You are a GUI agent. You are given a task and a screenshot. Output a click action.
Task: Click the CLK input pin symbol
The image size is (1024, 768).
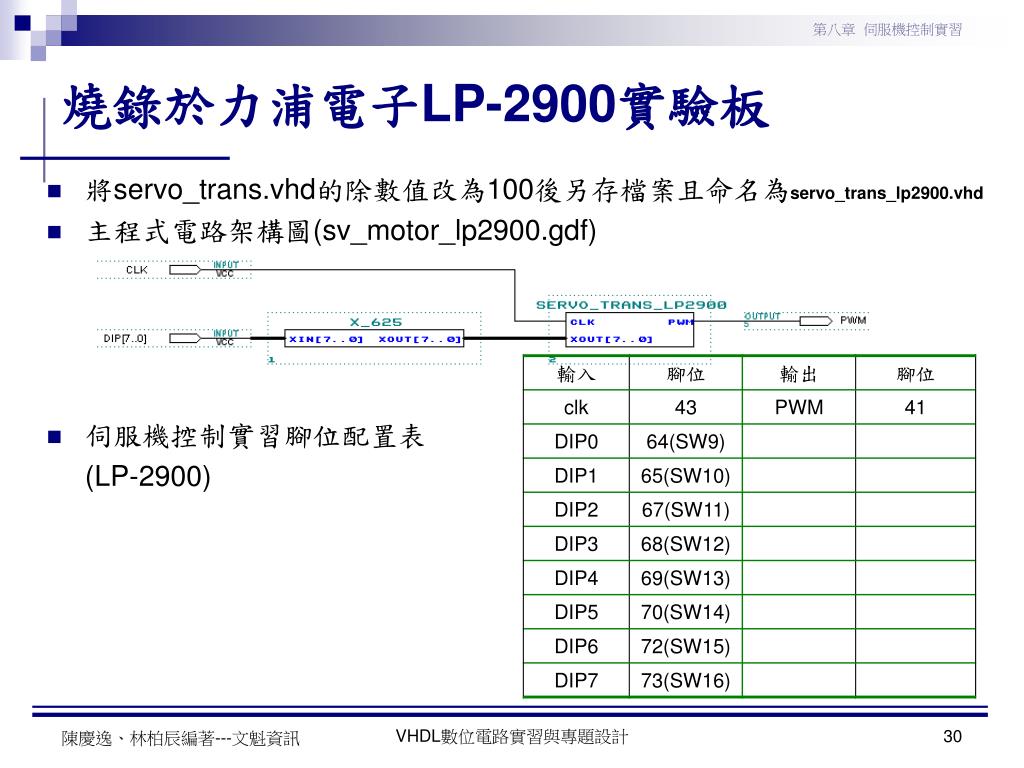click(x=185, y=270)
